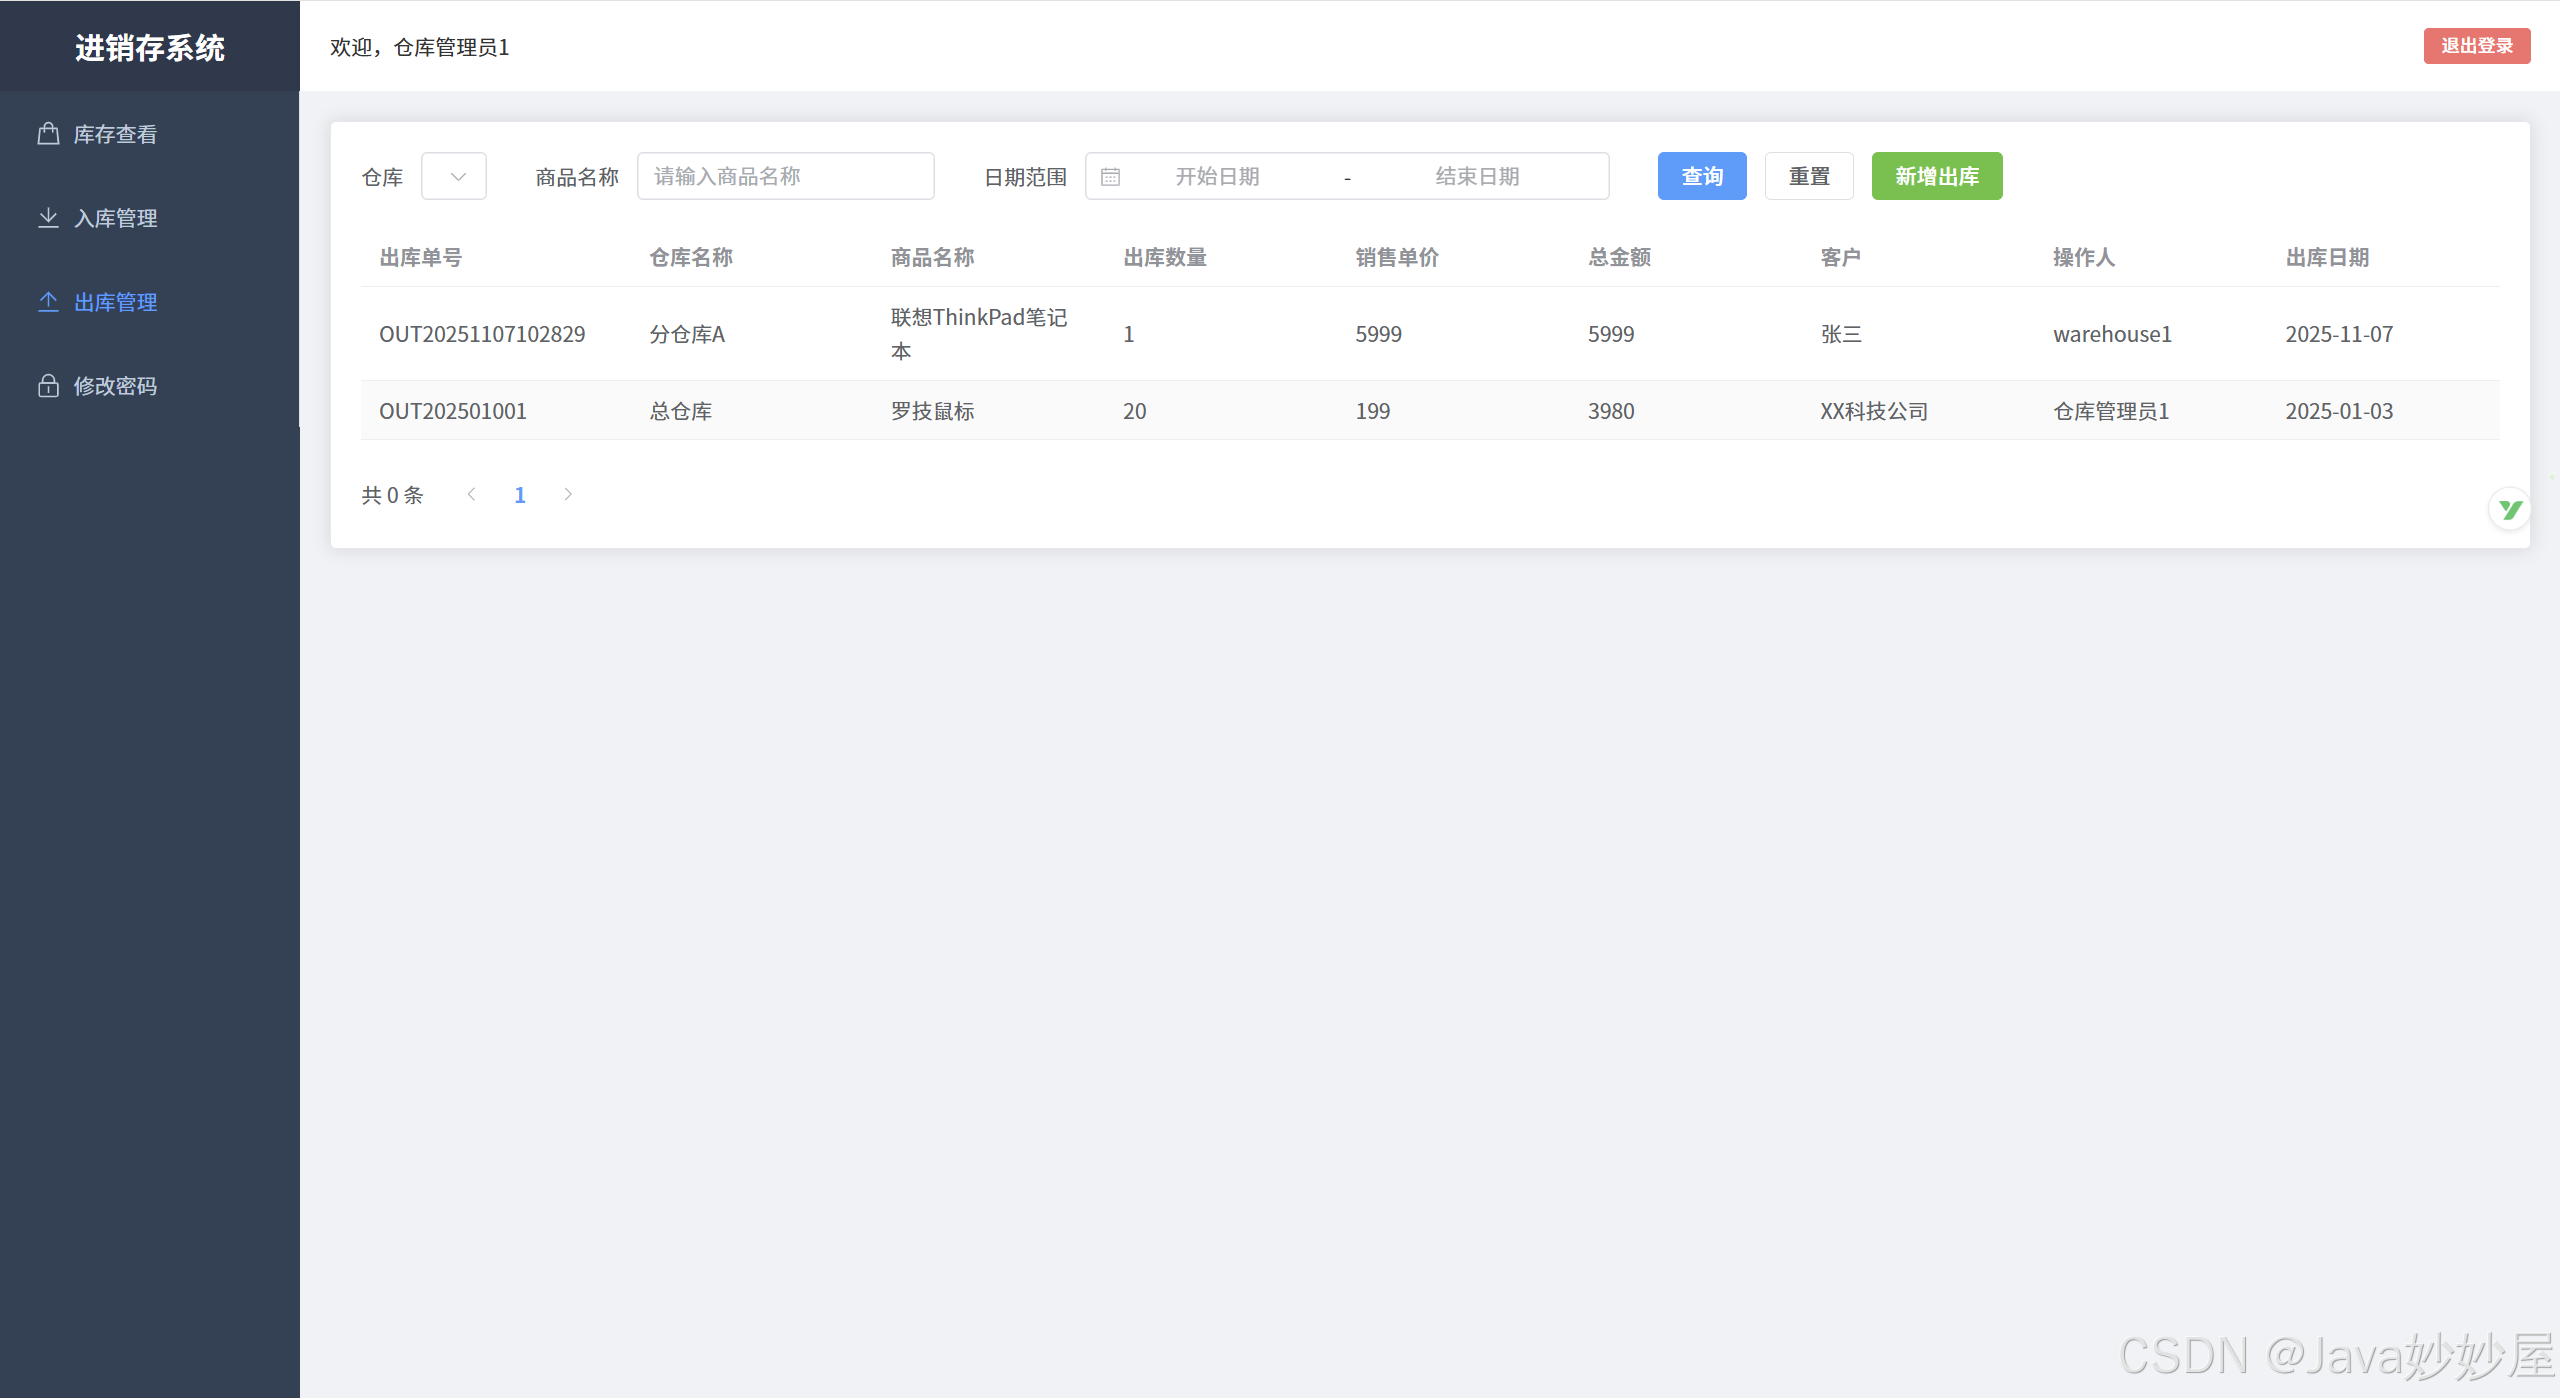Click 总仓库 cell
Viewport: 2560px width, 1398px height.
pyautogui.click(x=681, y=411)
